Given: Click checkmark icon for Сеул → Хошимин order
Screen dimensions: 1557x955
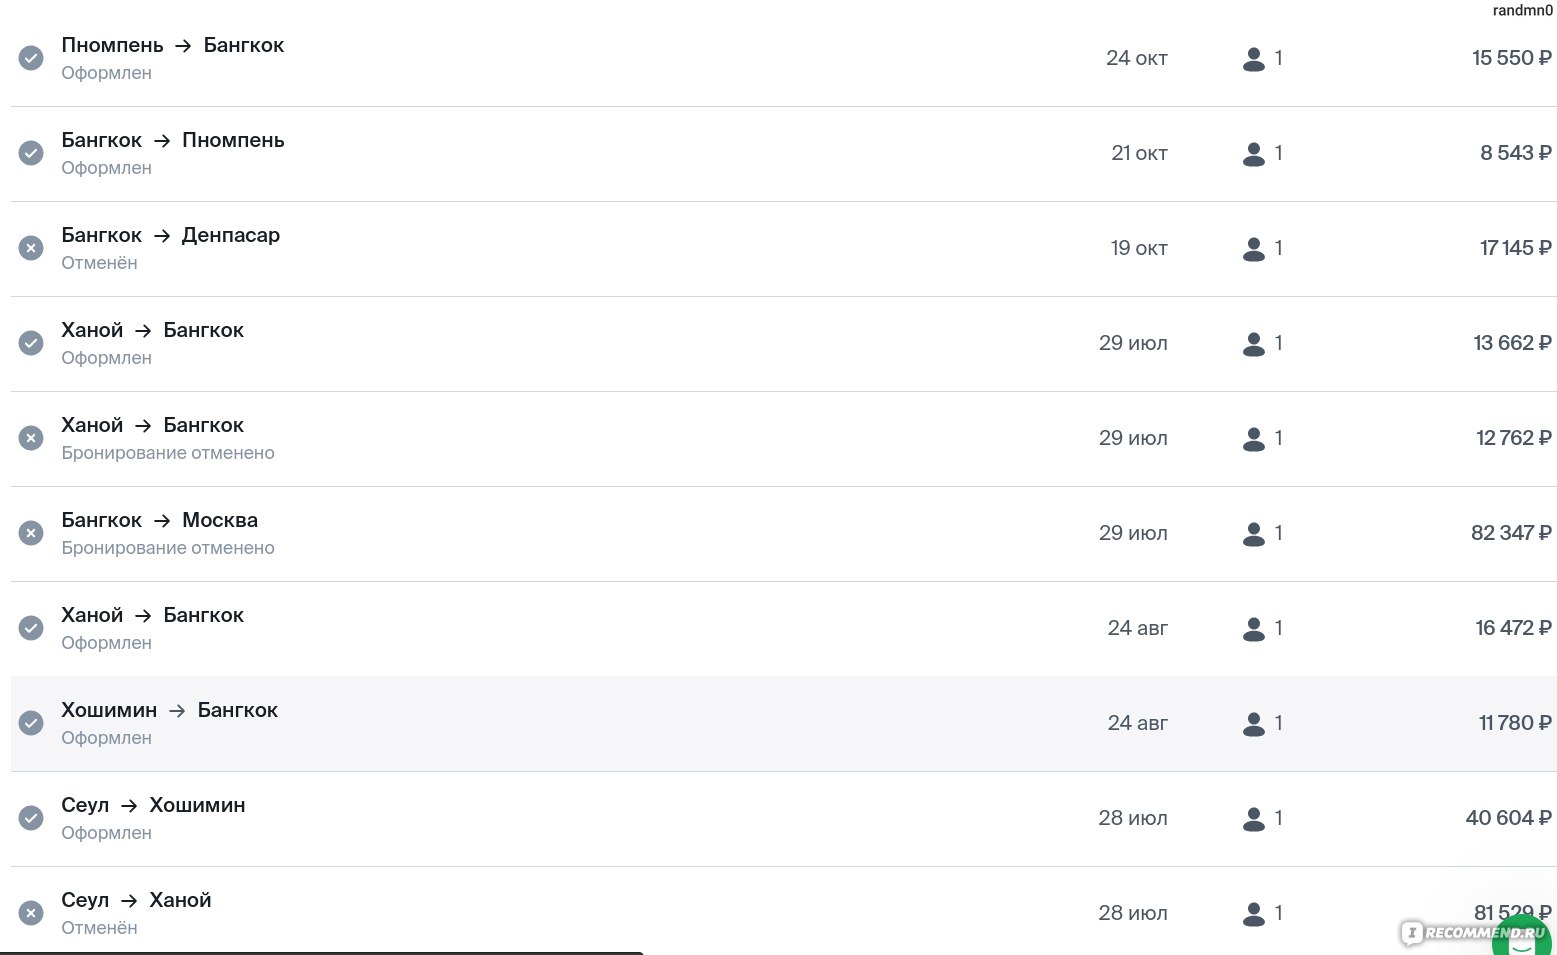Looking at the screenshot, I should tap(31, 818).
